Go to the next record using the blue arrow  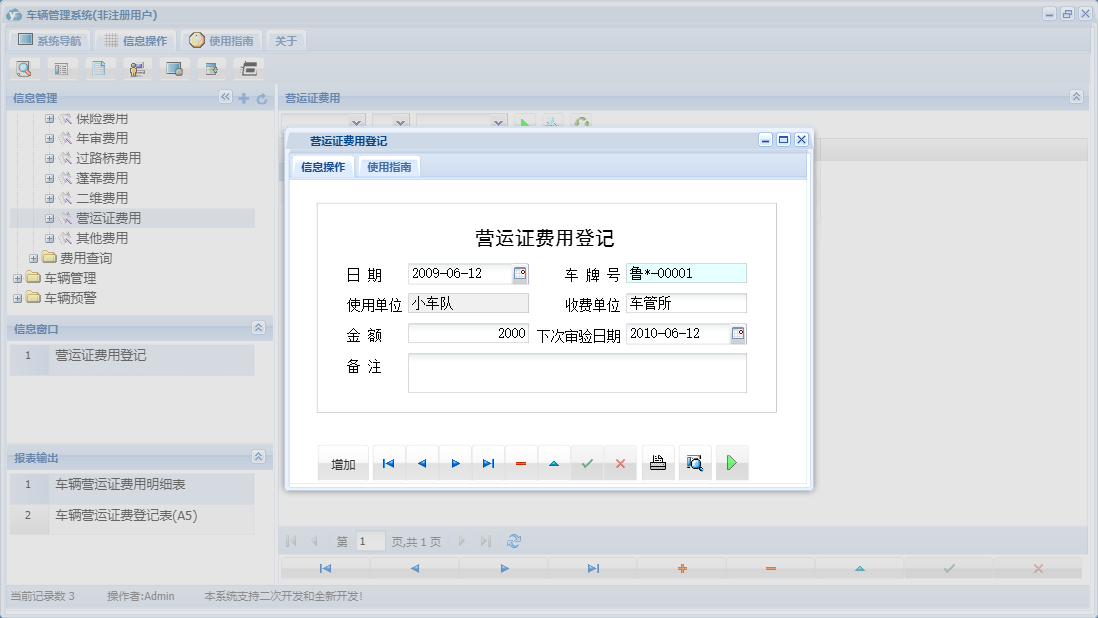455,462
